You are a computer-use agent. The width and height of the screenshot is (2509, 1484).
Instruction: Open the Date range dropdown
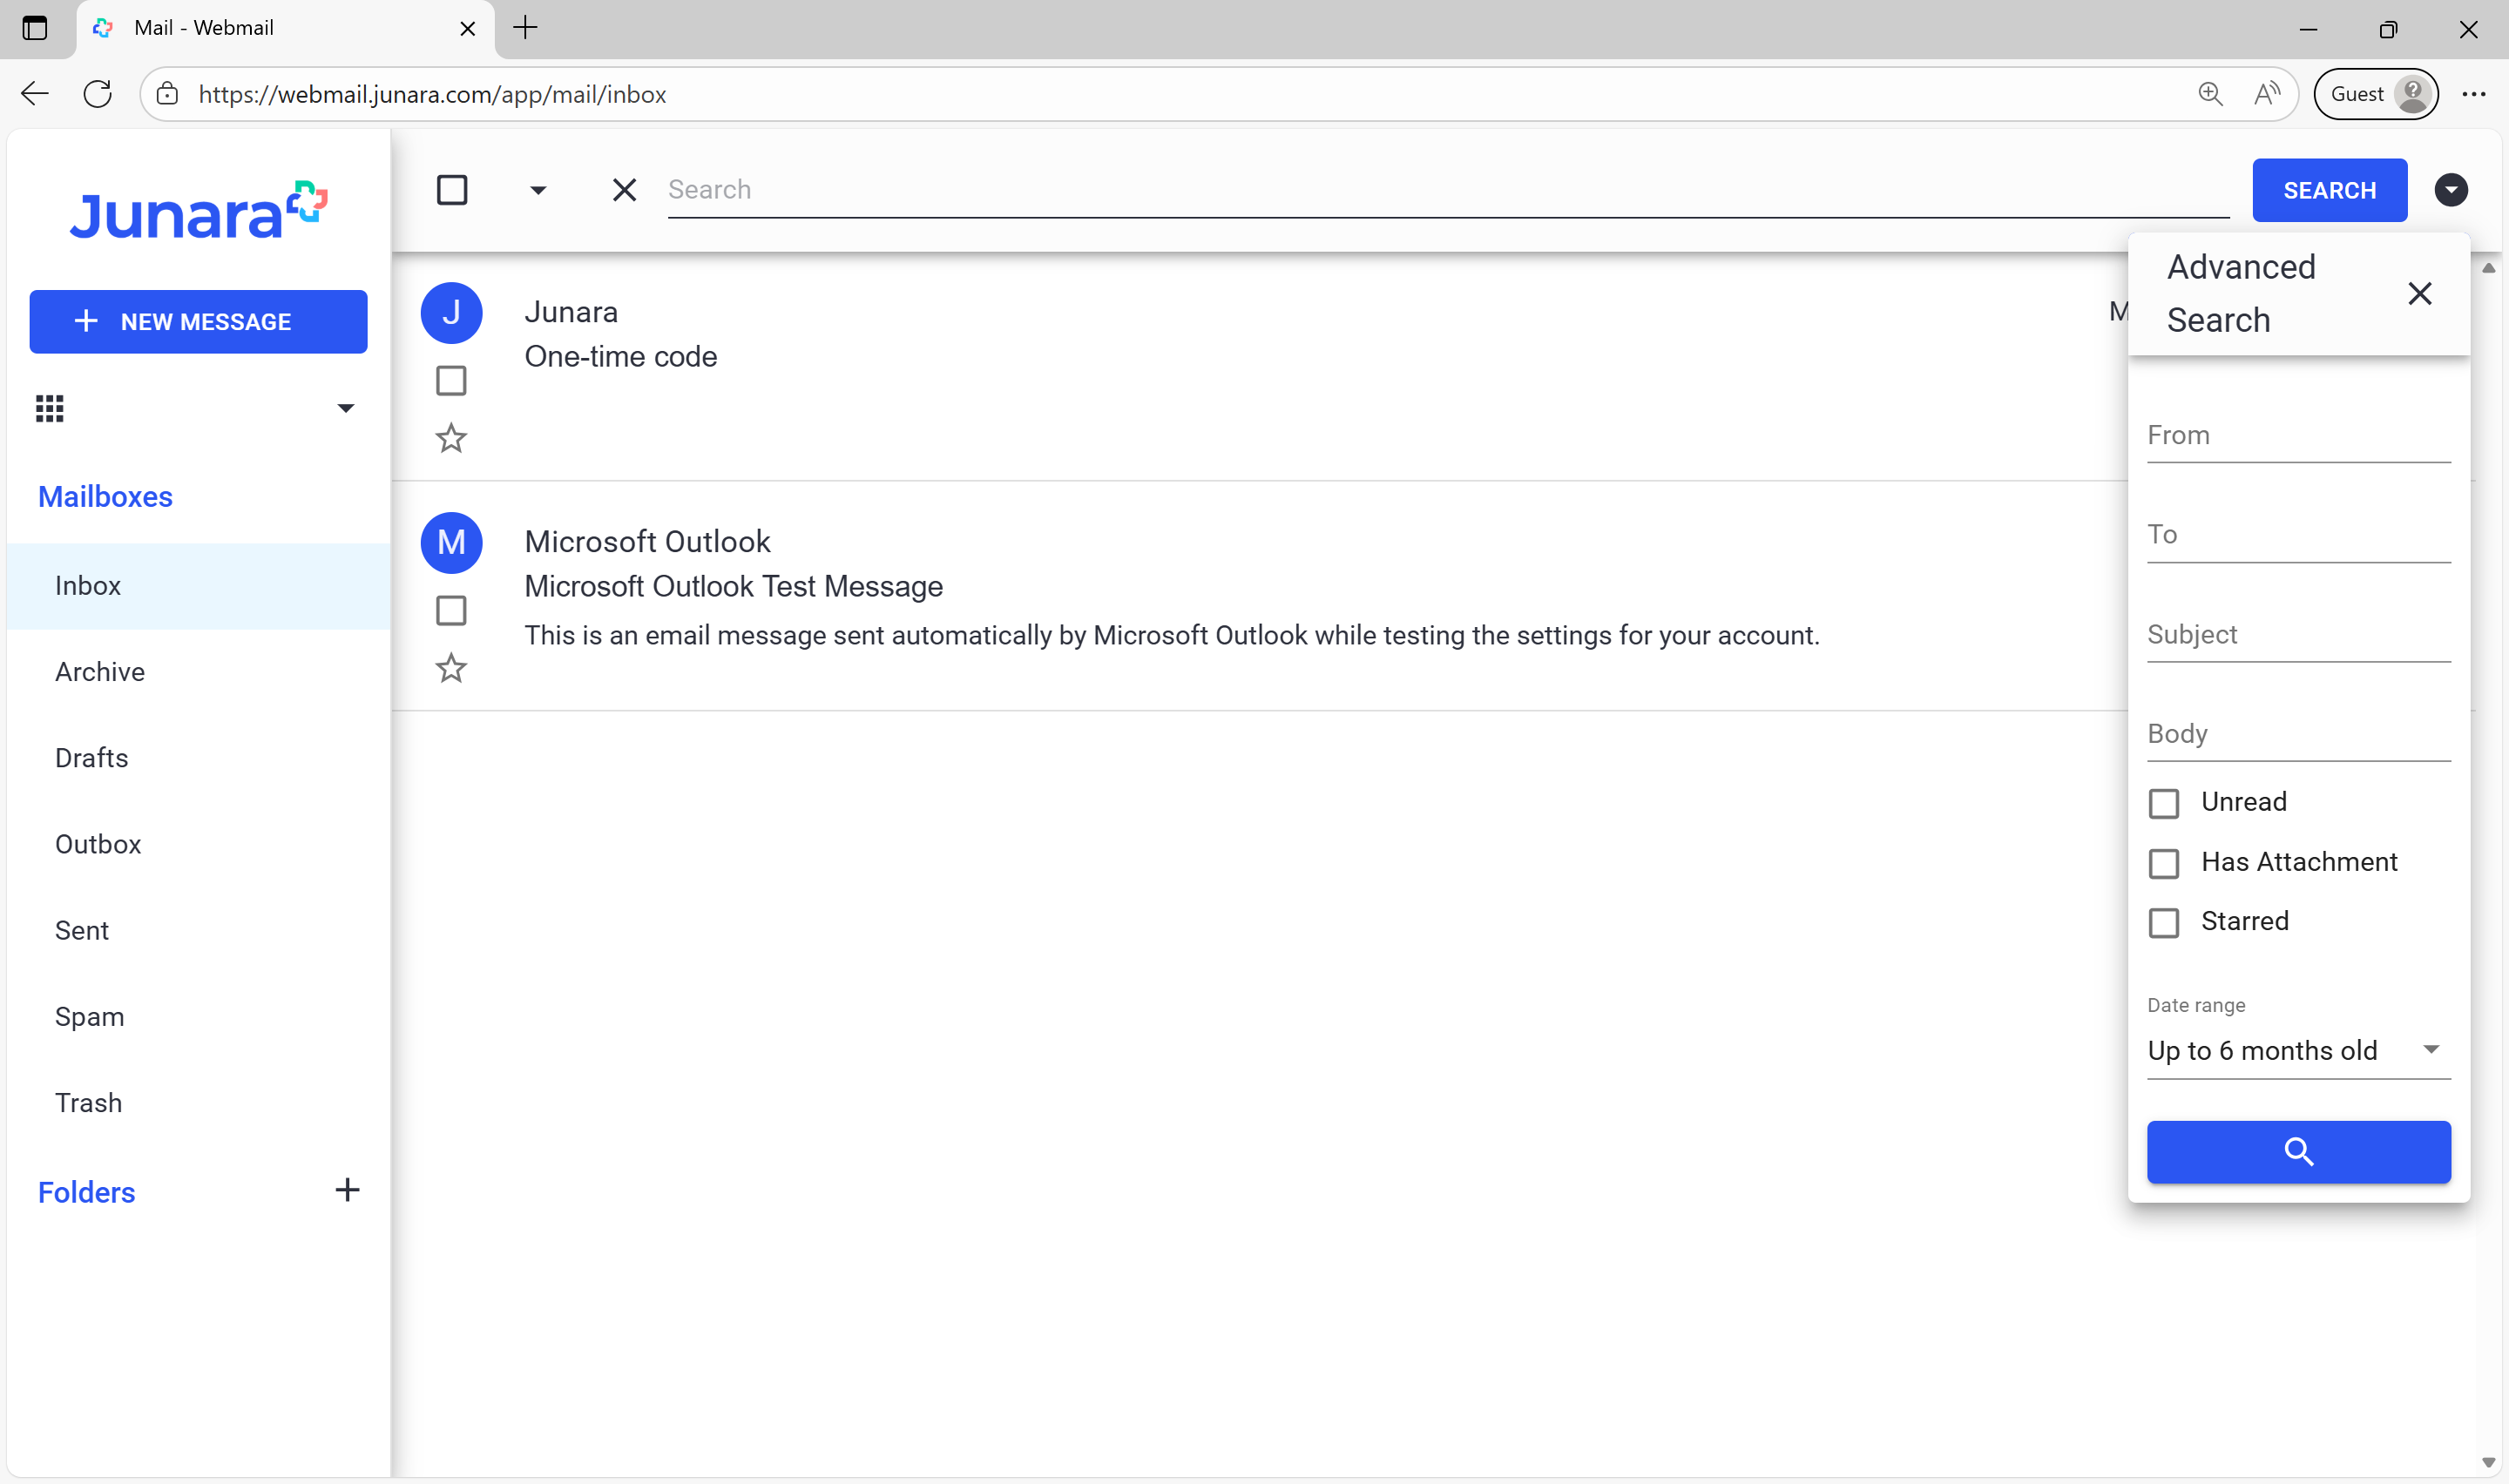pos(2298,1050)
